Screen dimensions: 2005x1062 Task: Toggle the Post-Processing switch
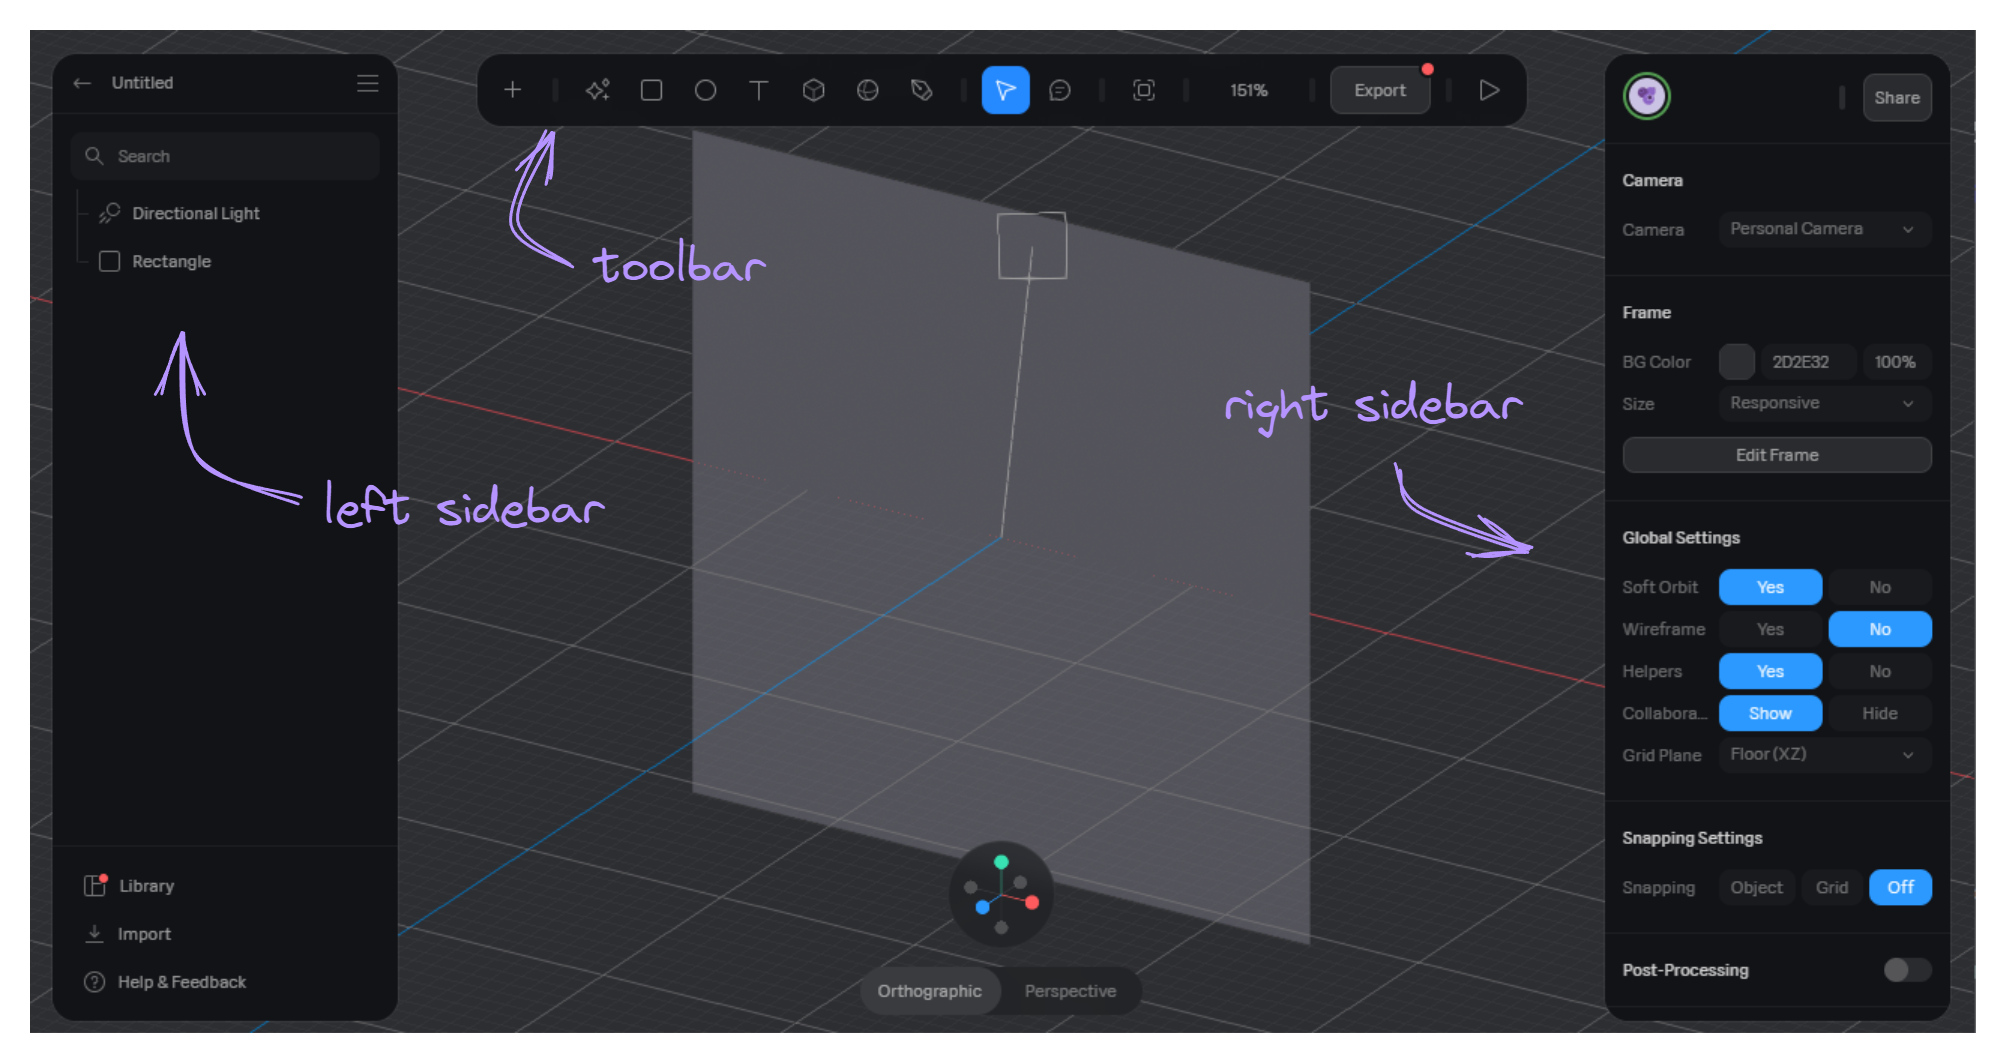(1907, 969)
